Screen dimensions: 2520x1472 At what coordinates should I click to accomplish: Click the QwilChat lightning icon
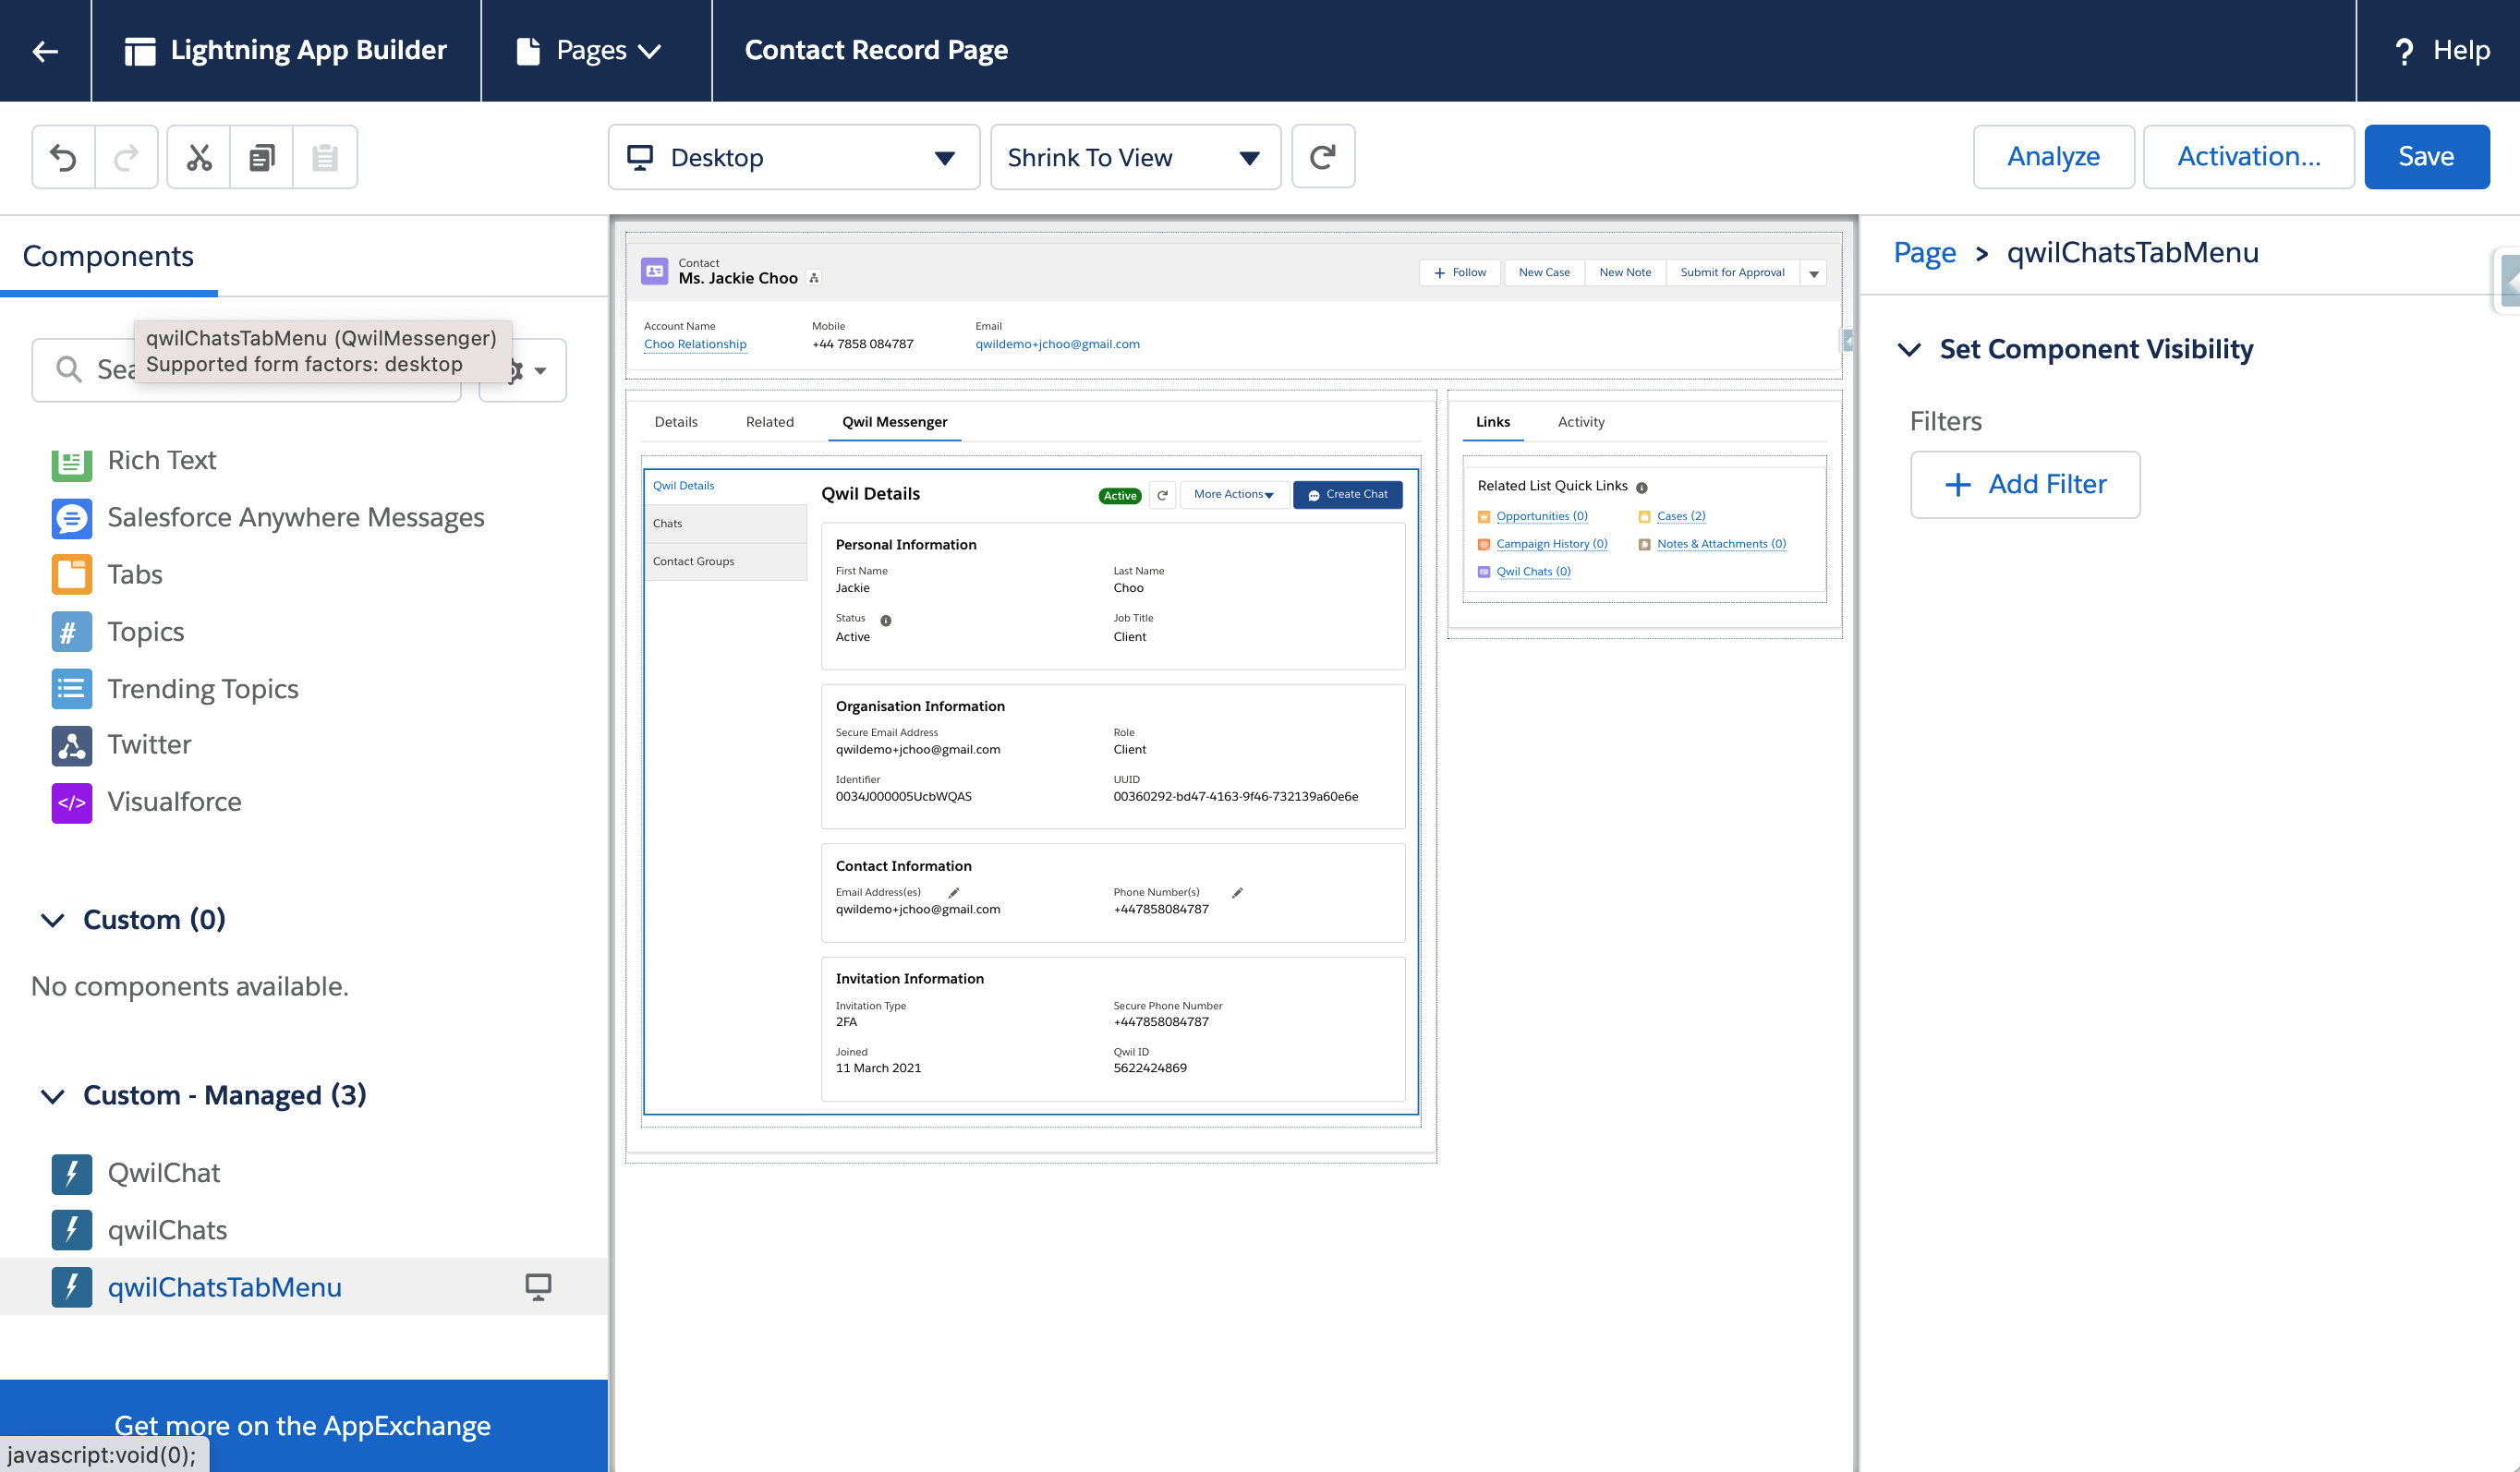point(72,1174)
